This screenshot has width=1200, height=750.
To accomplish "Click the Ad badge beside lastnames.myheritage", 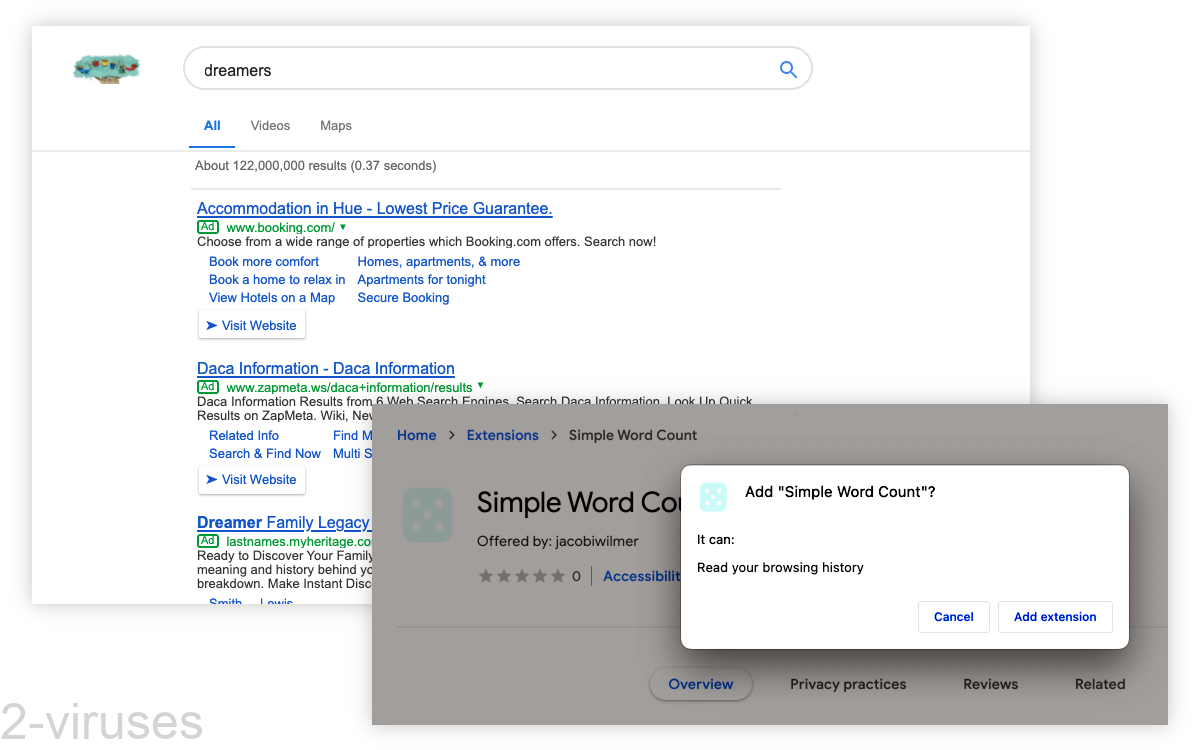I will (207, 540).
